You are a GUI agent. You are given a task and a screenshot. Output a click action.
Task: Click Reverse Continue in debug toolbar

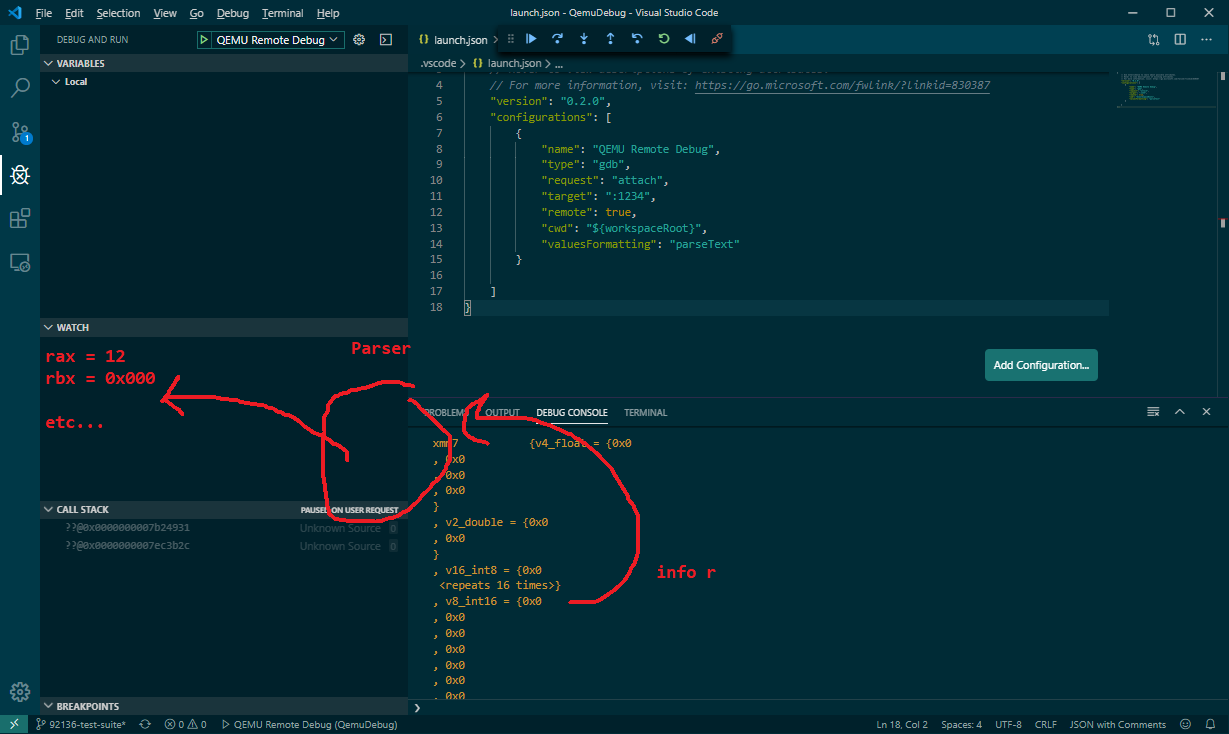coord(689,39)
